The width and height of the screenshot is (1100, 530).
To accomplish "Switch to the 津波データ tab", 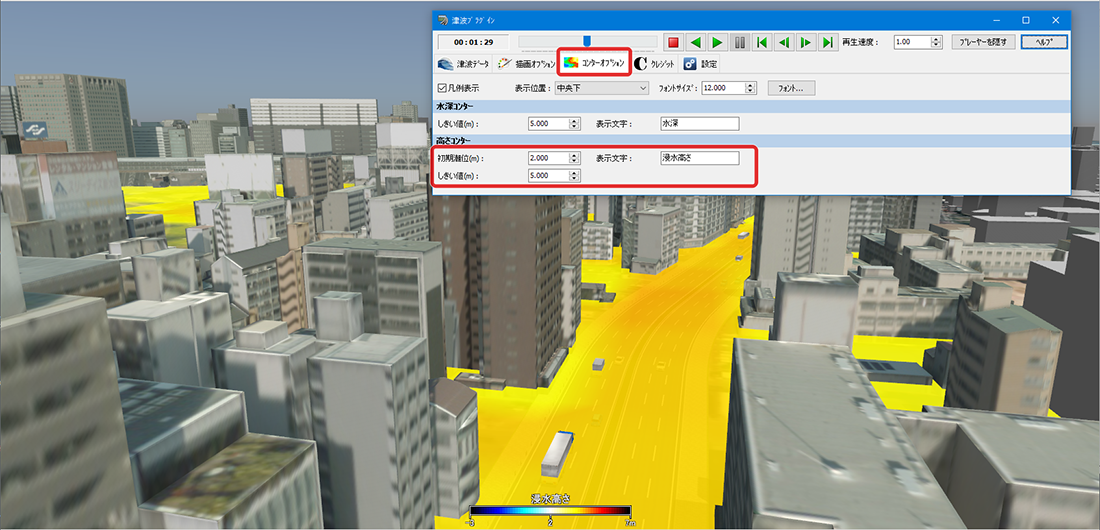I will (x=463, y=64).
